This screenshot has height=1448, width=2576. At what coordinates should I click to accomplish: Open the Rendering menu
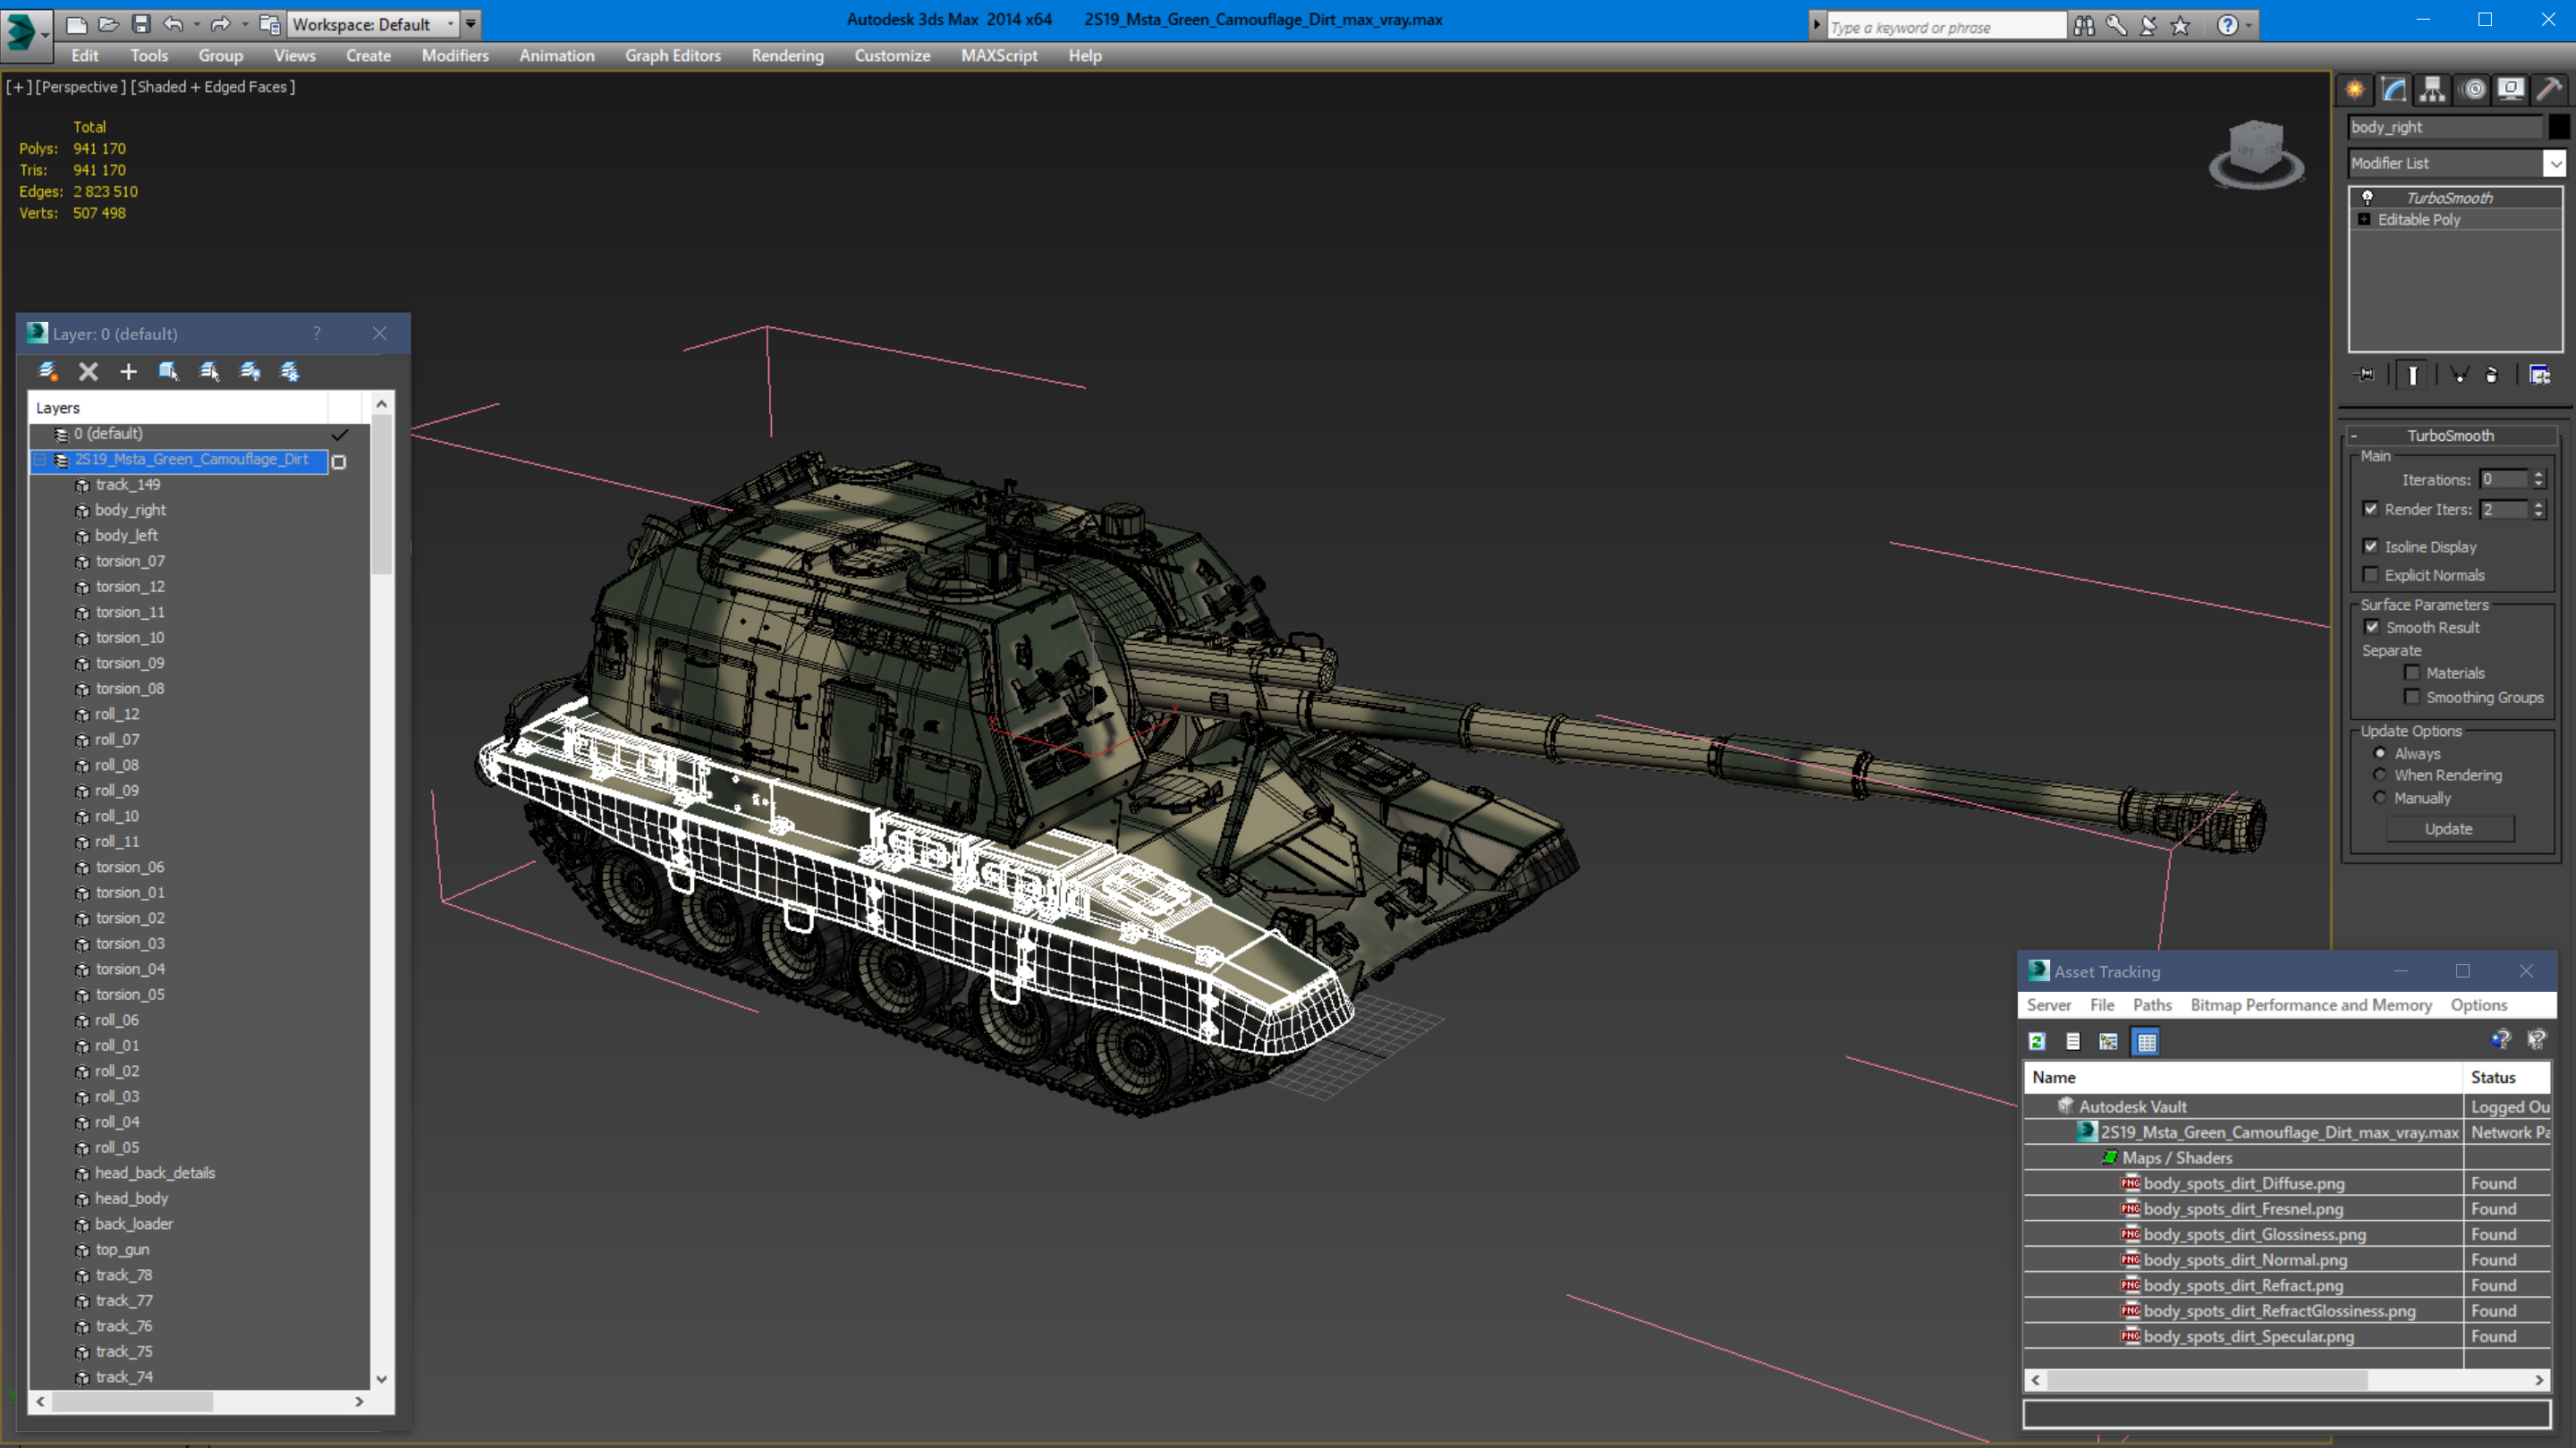coord(787,56)
